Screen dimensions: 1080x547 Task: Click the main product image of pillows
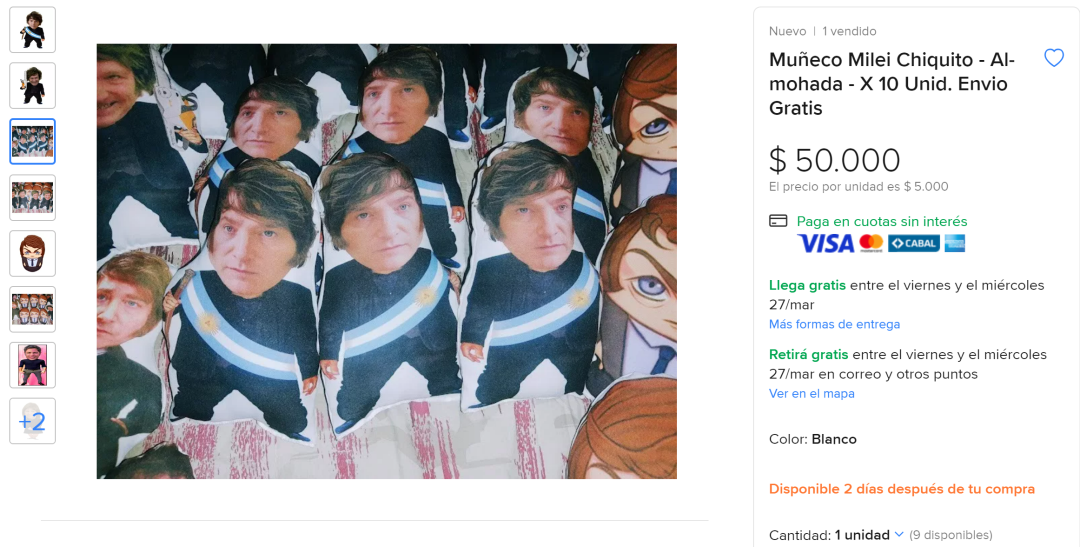[386, 261]
